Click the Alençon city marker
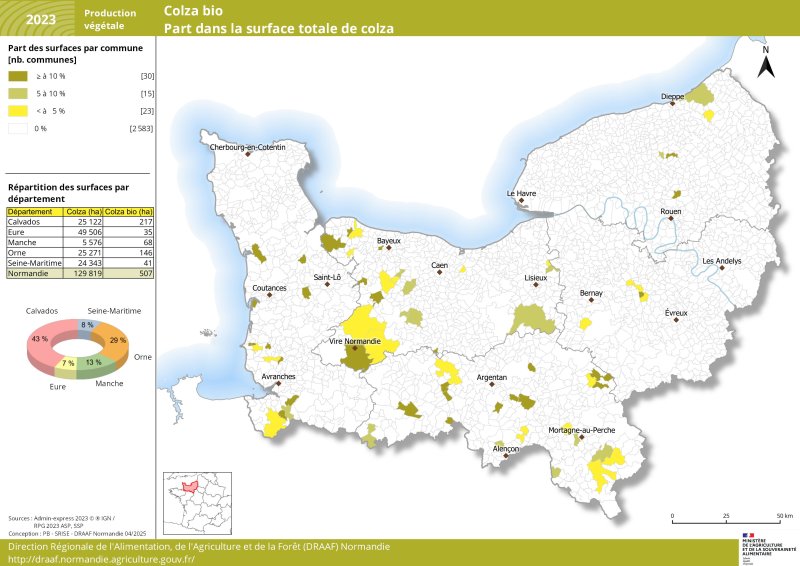This screenshot has width=800, height=566. coord(506,455)
